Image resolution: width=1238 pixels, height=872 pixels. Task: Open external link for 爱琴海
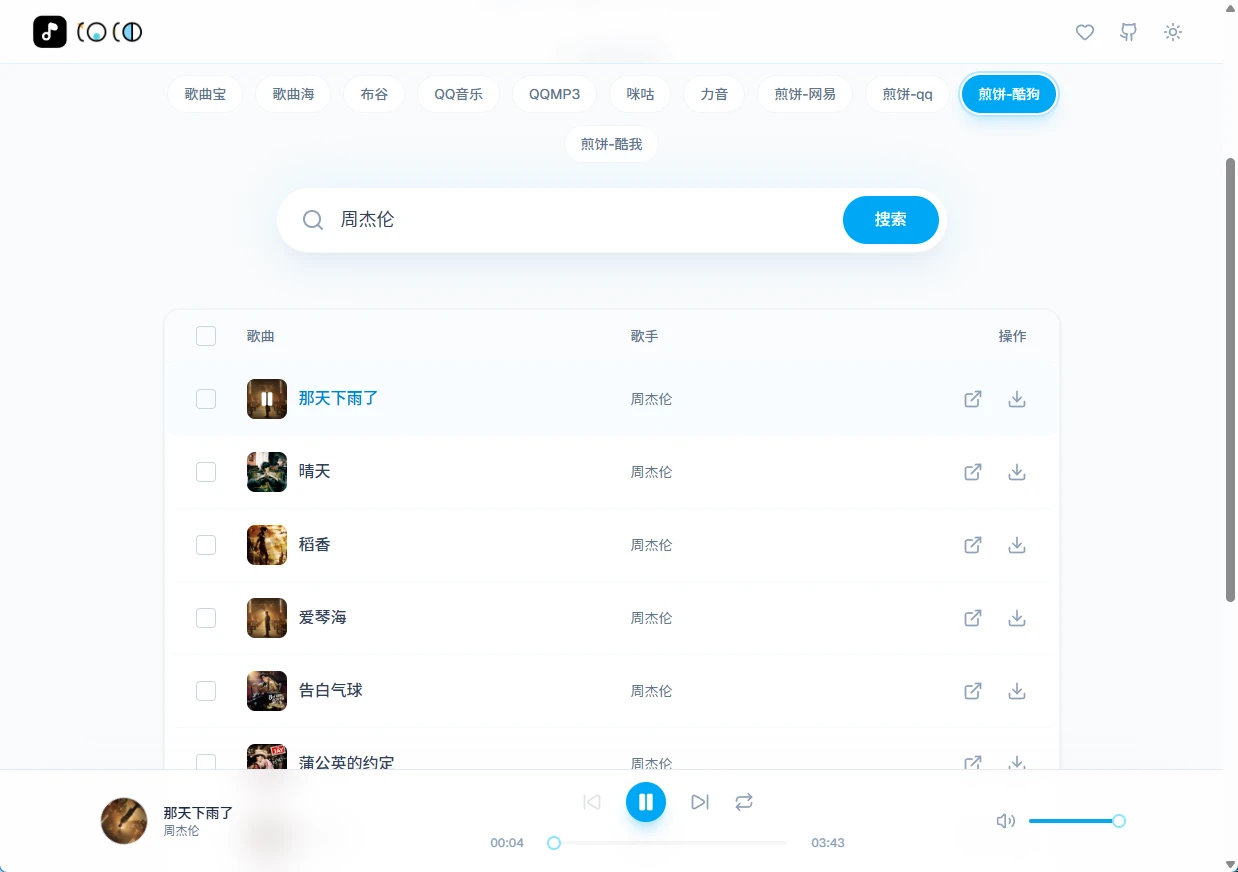[x=973, y=618]
